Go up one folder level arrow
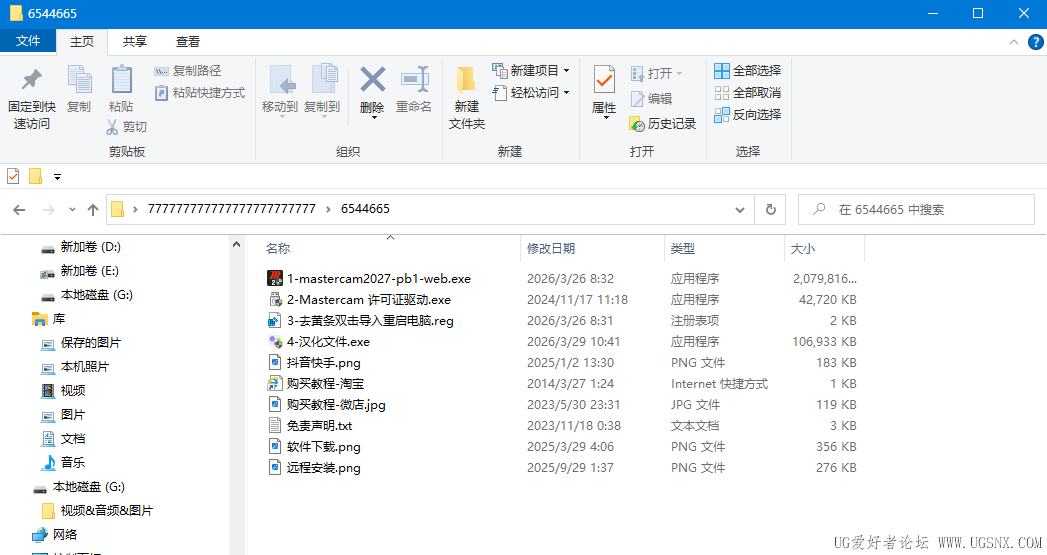1047x555 pixels. (x=93, y=210)
